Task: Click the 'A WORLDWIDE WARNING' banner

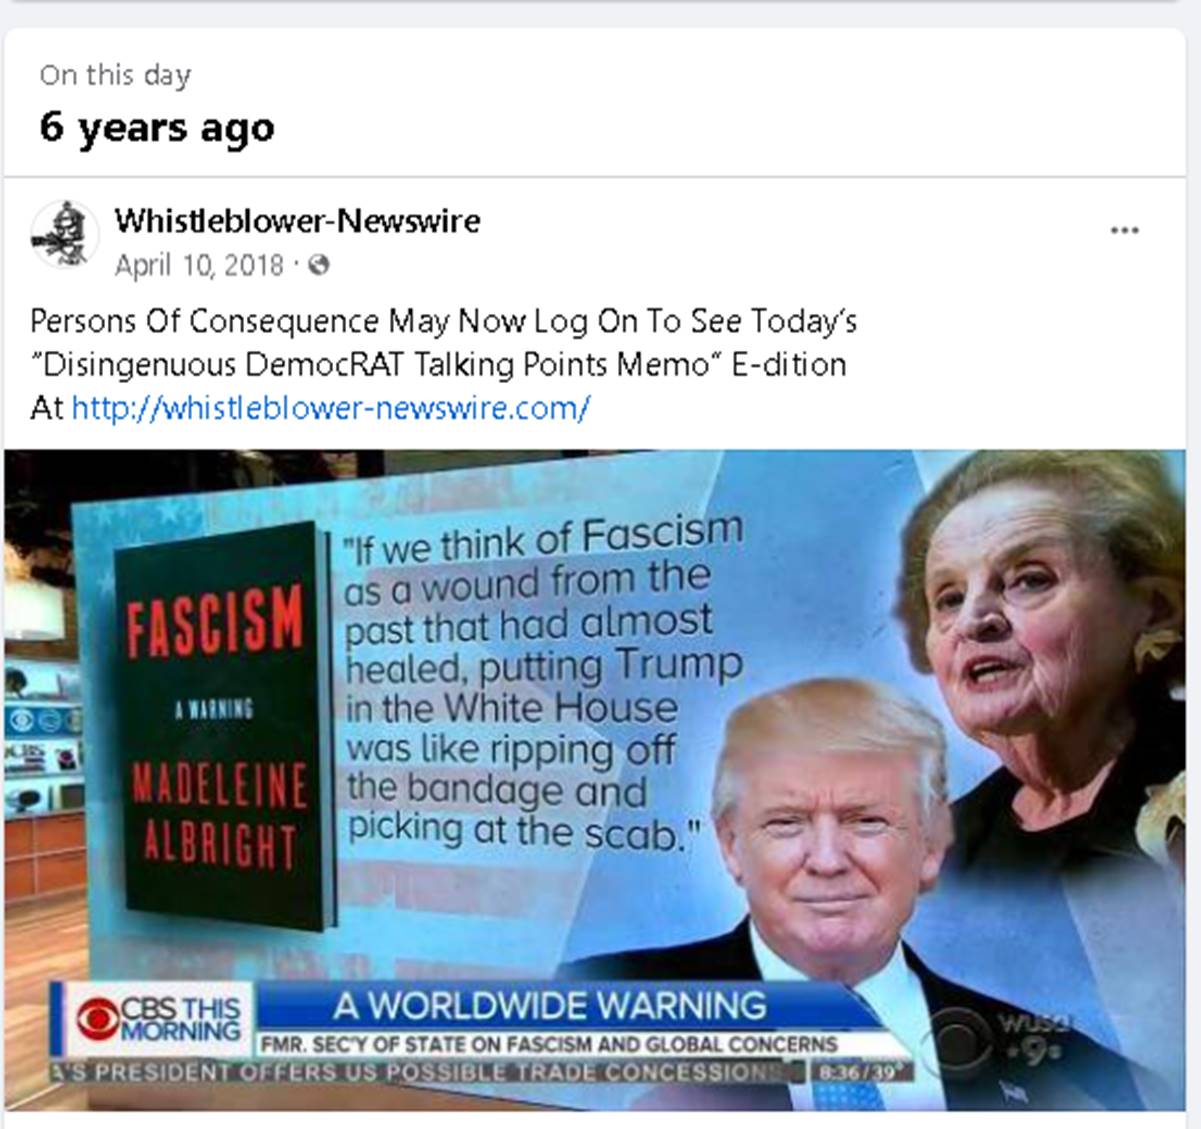Action: tap(550, 1005)
